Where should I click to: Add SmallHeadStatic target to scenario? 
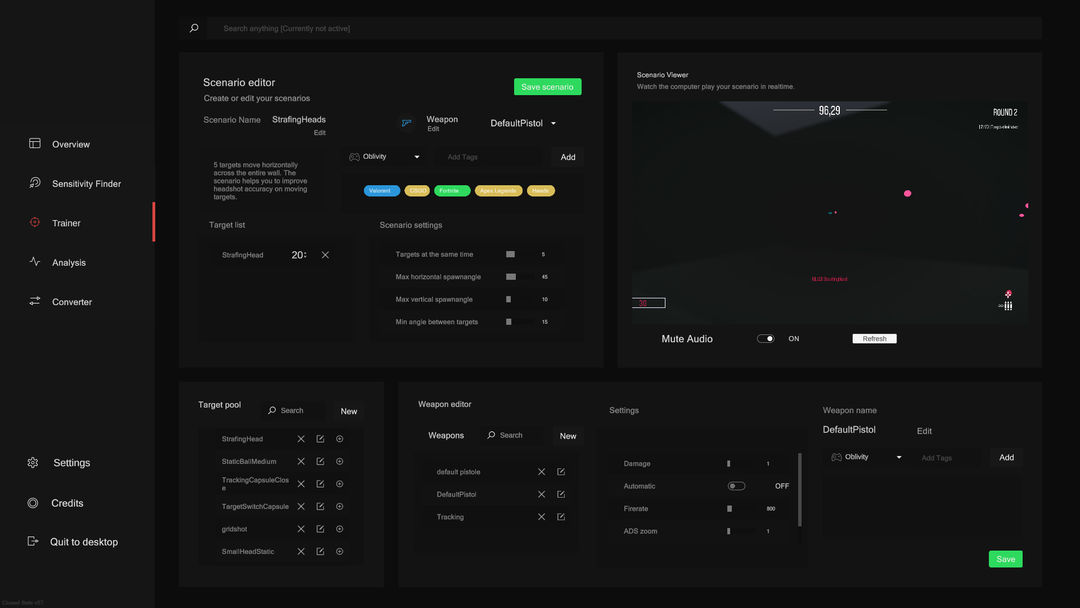point(340,551)
